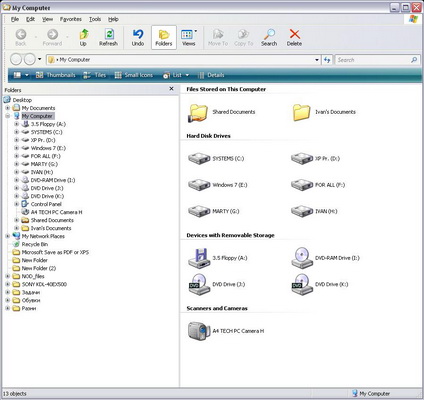The height and width of the screenshot is (400, 424).
Task: Close the Folders pane
Action: tap(171, 89)
